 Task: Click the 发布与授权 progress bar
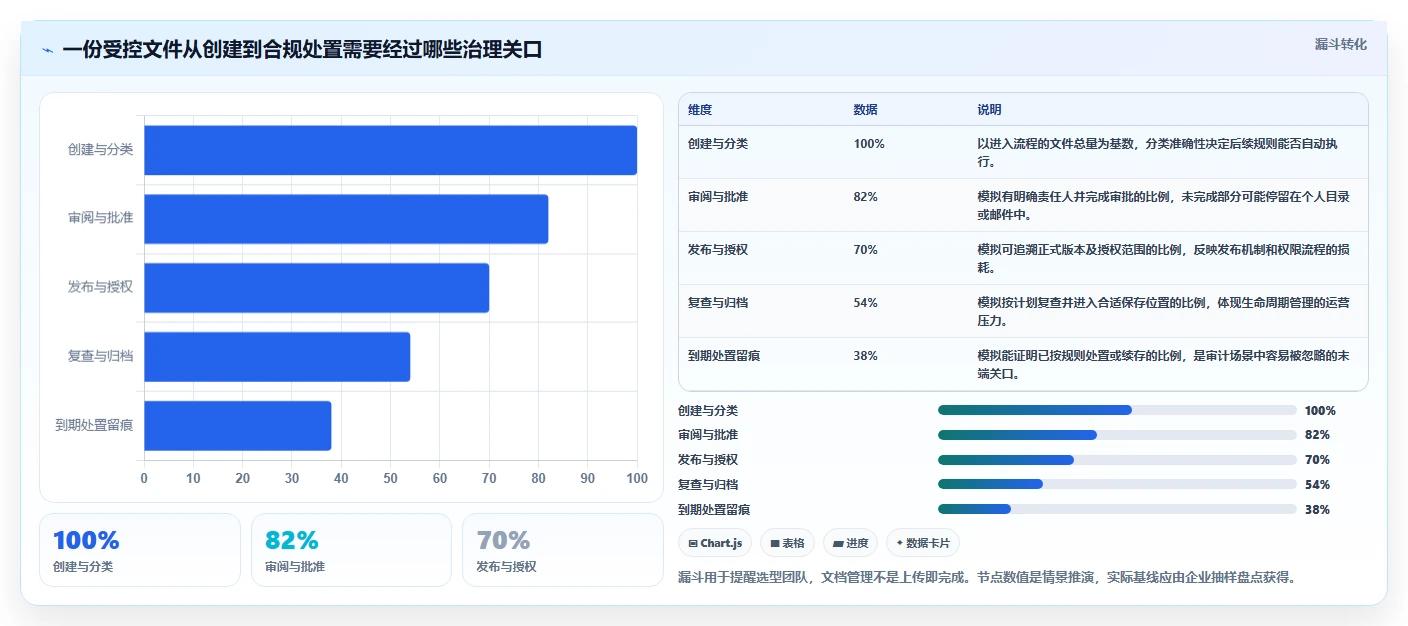1117,460
